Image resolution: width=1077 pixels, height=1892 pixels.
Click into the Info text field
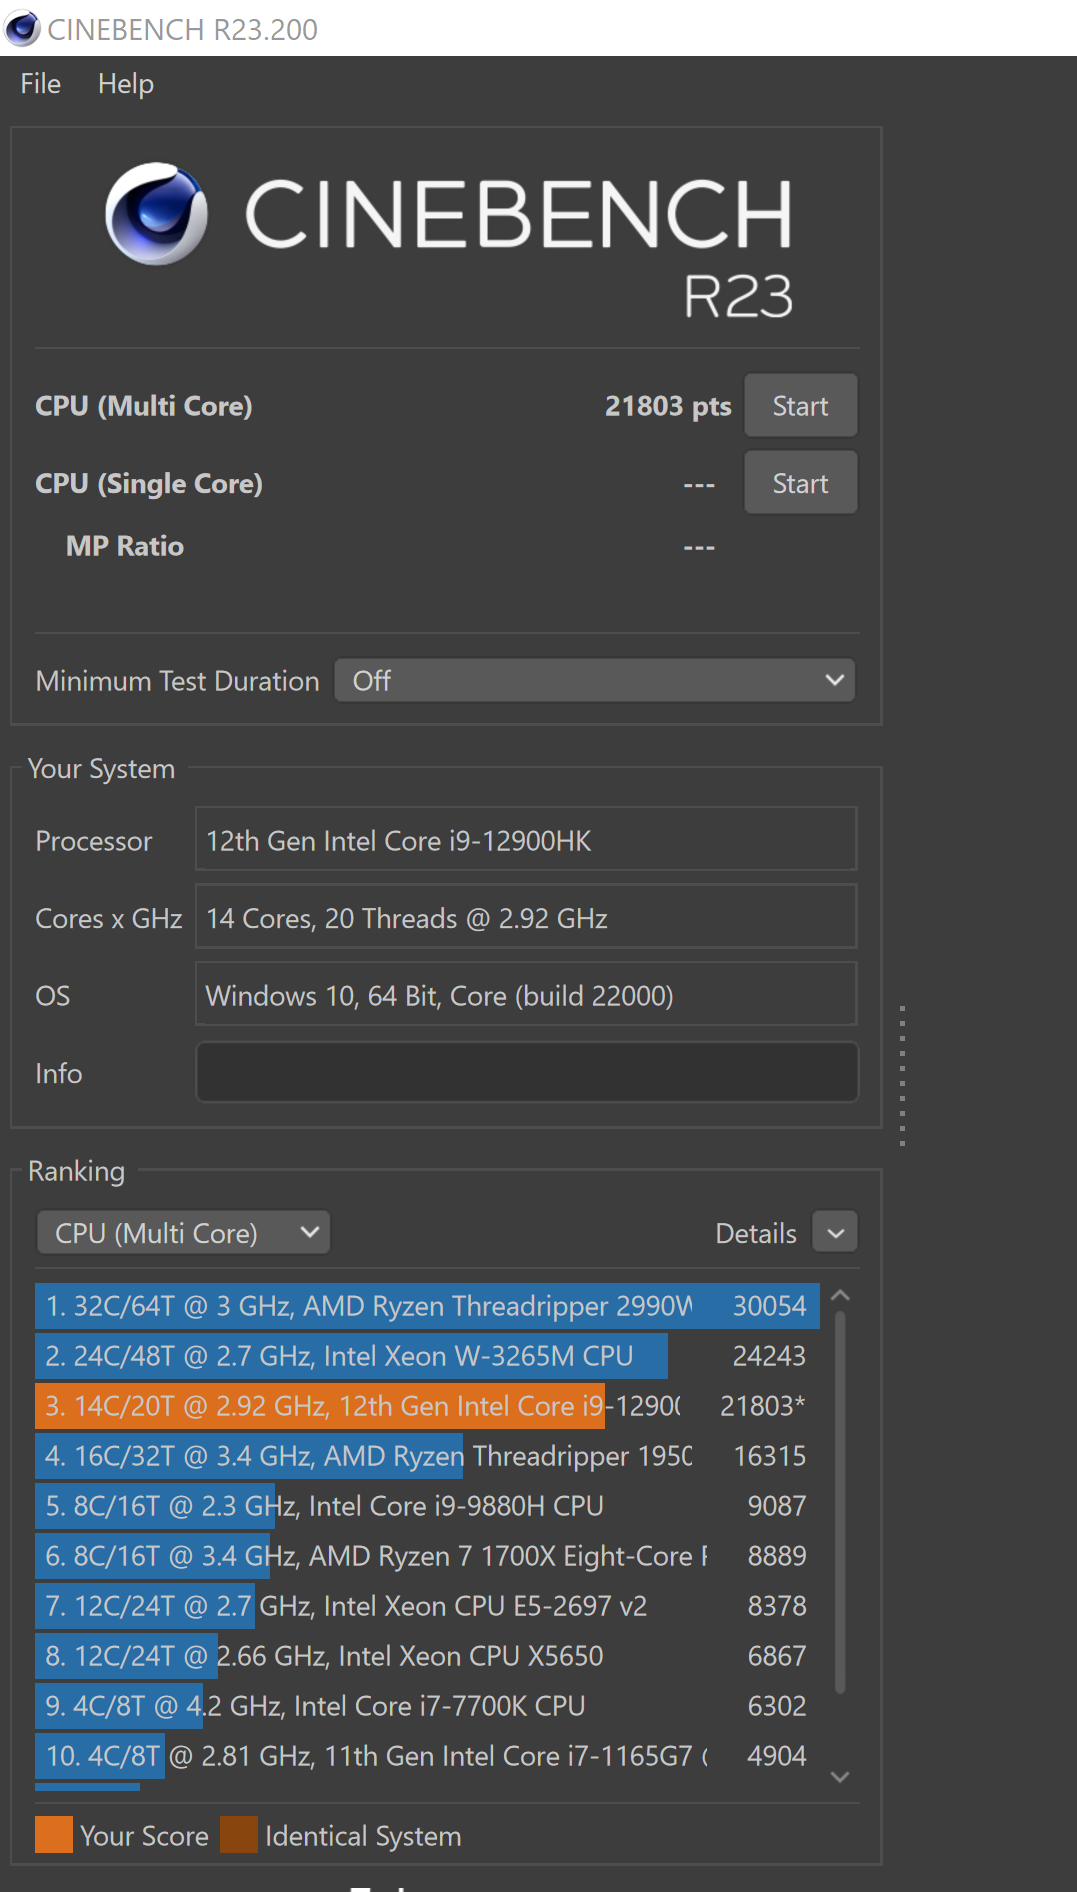pyautogui.click(x=526, y=1073)
